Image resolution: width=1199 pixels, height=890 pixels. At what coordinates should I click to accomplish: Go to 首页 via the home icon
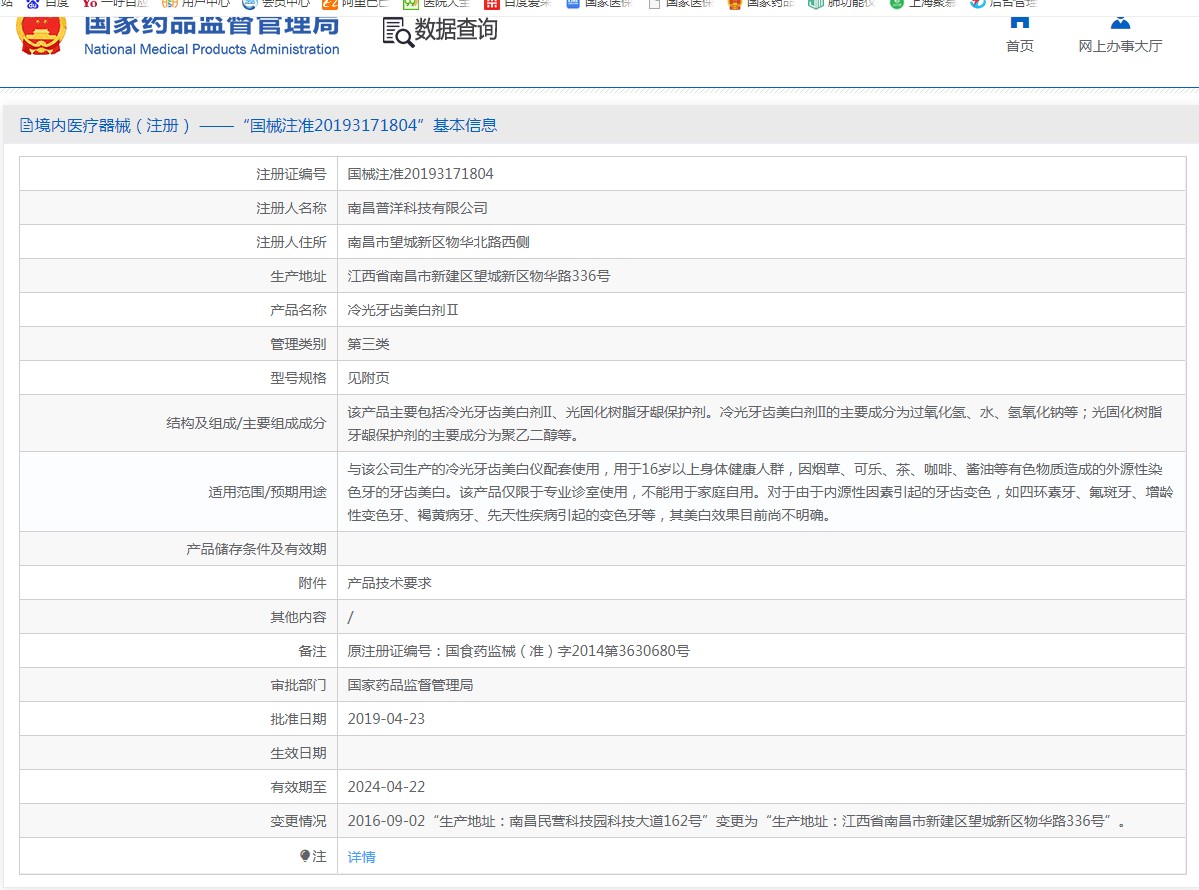[1018, 21]
